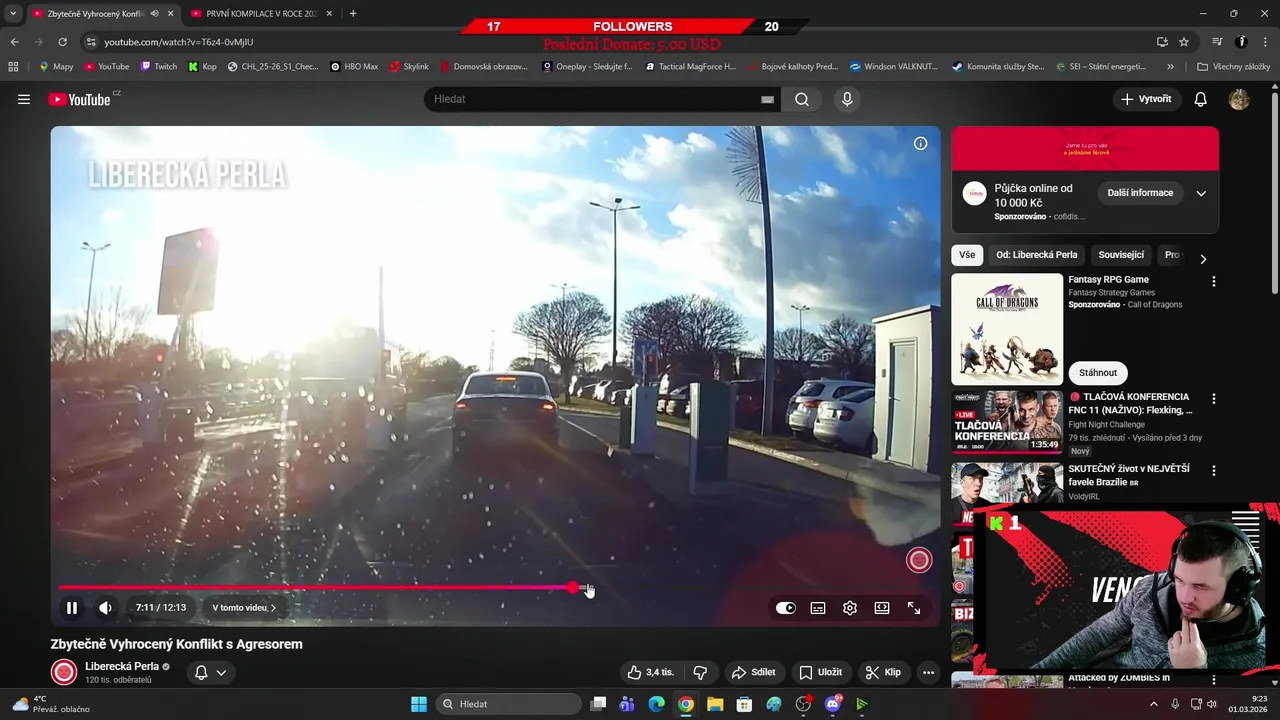The image size is (1280, 720).
Task: Toggle subtitles in the player
Action: 818,607
